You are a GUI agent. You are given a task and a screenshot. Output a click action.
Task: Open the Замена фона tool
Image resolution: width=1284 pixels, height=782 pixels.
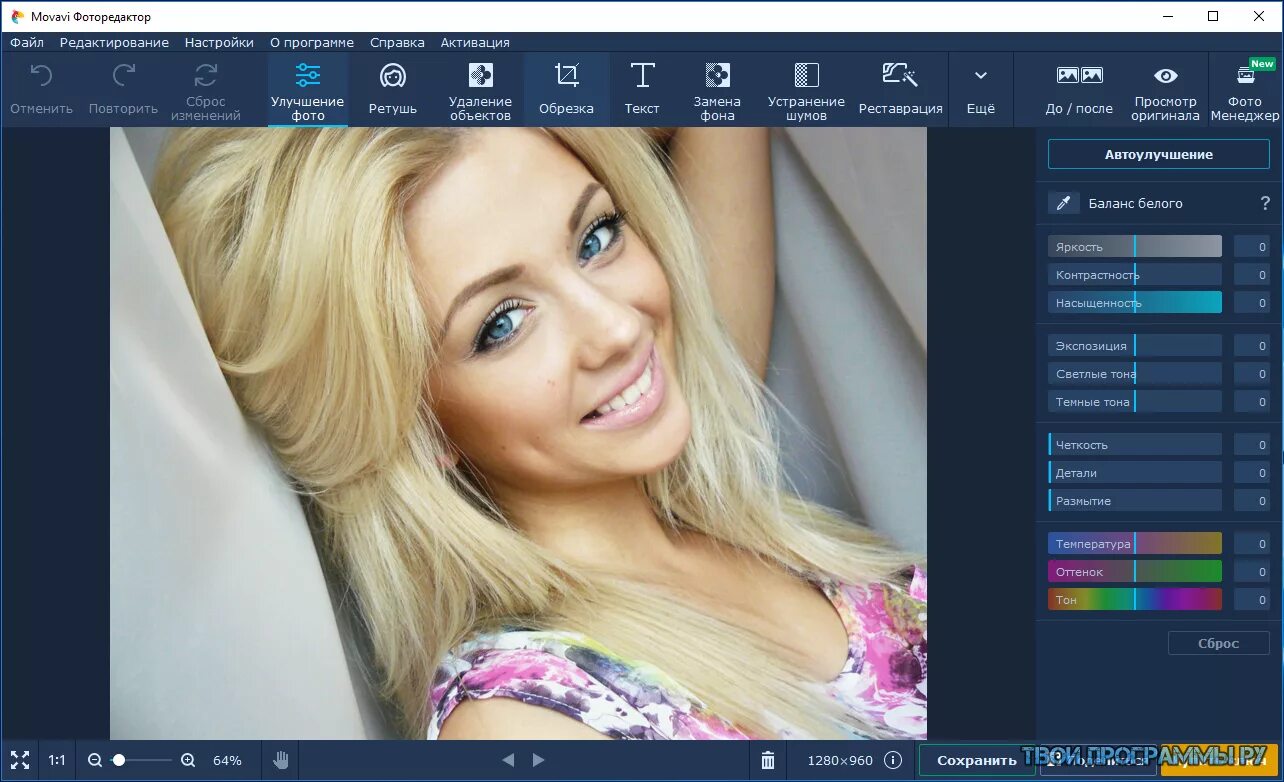coord(717,89)
